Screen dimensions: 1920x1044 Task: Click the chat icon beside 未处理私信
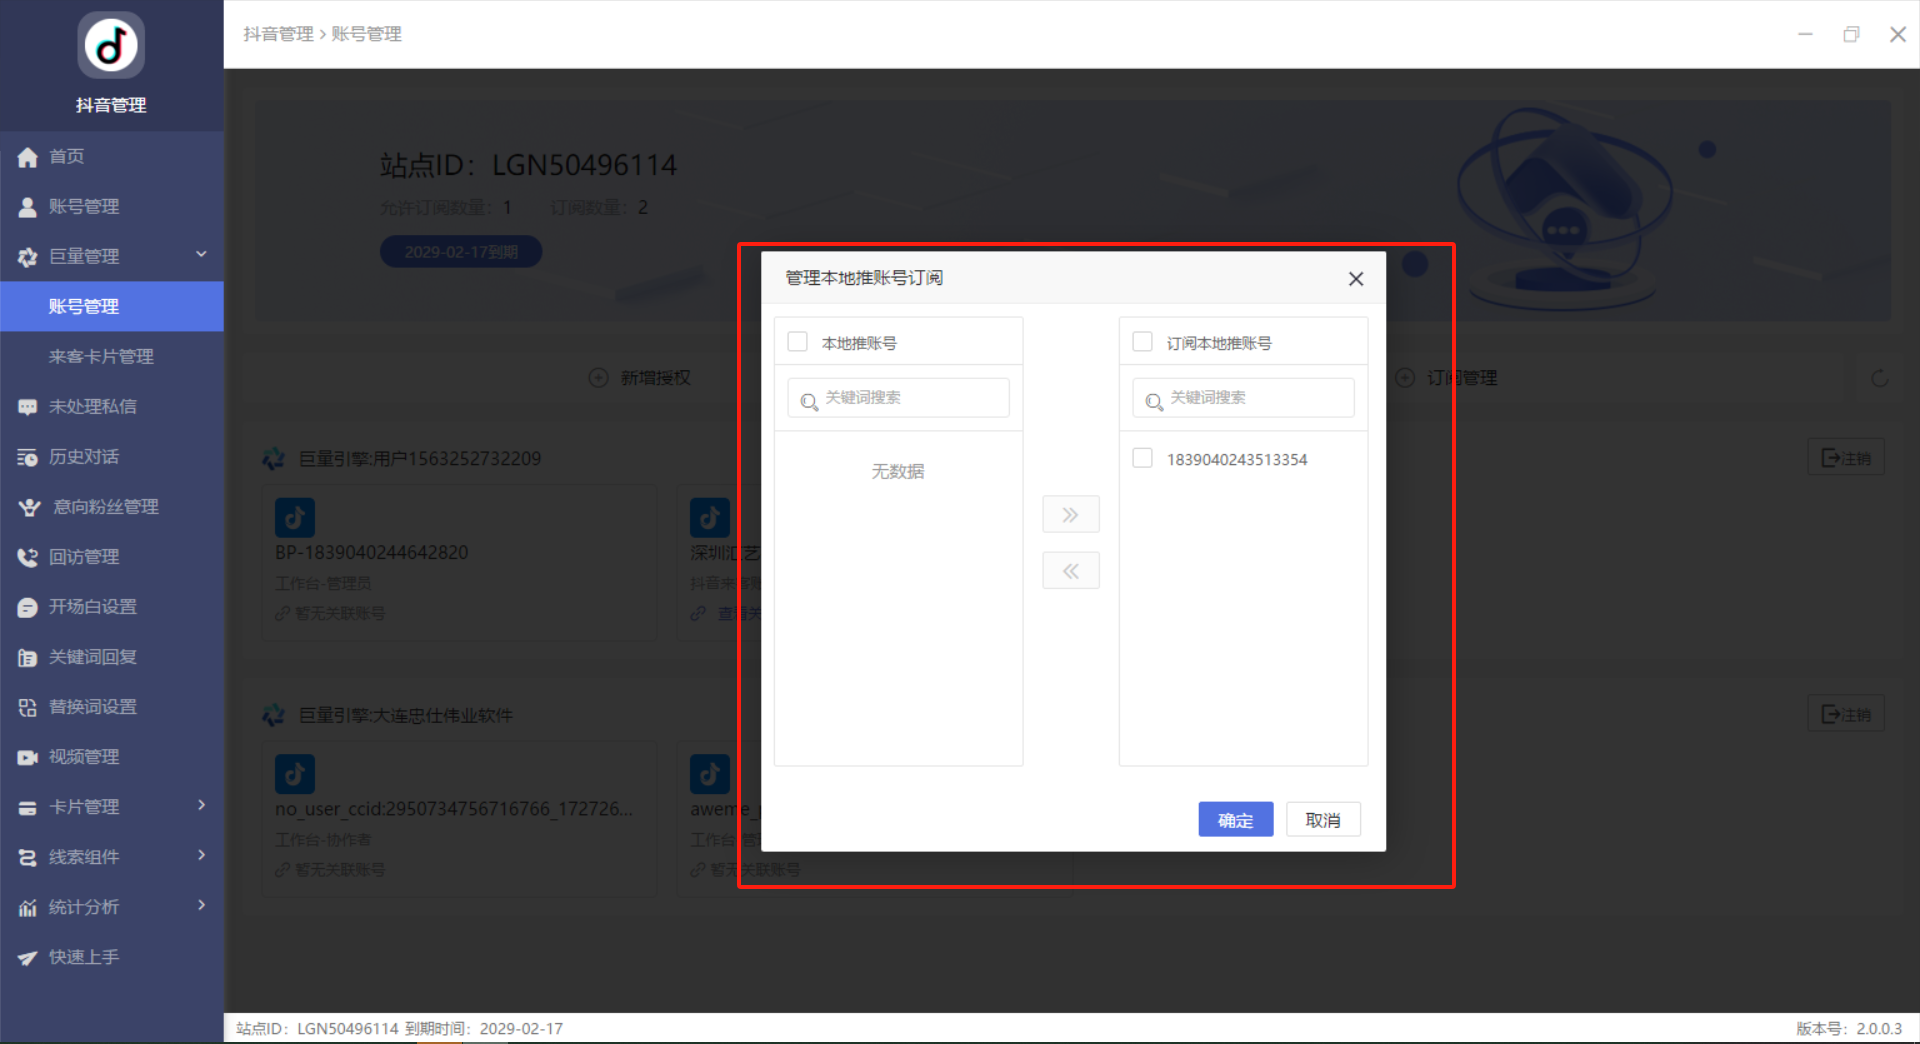click(x=28, y=407)
